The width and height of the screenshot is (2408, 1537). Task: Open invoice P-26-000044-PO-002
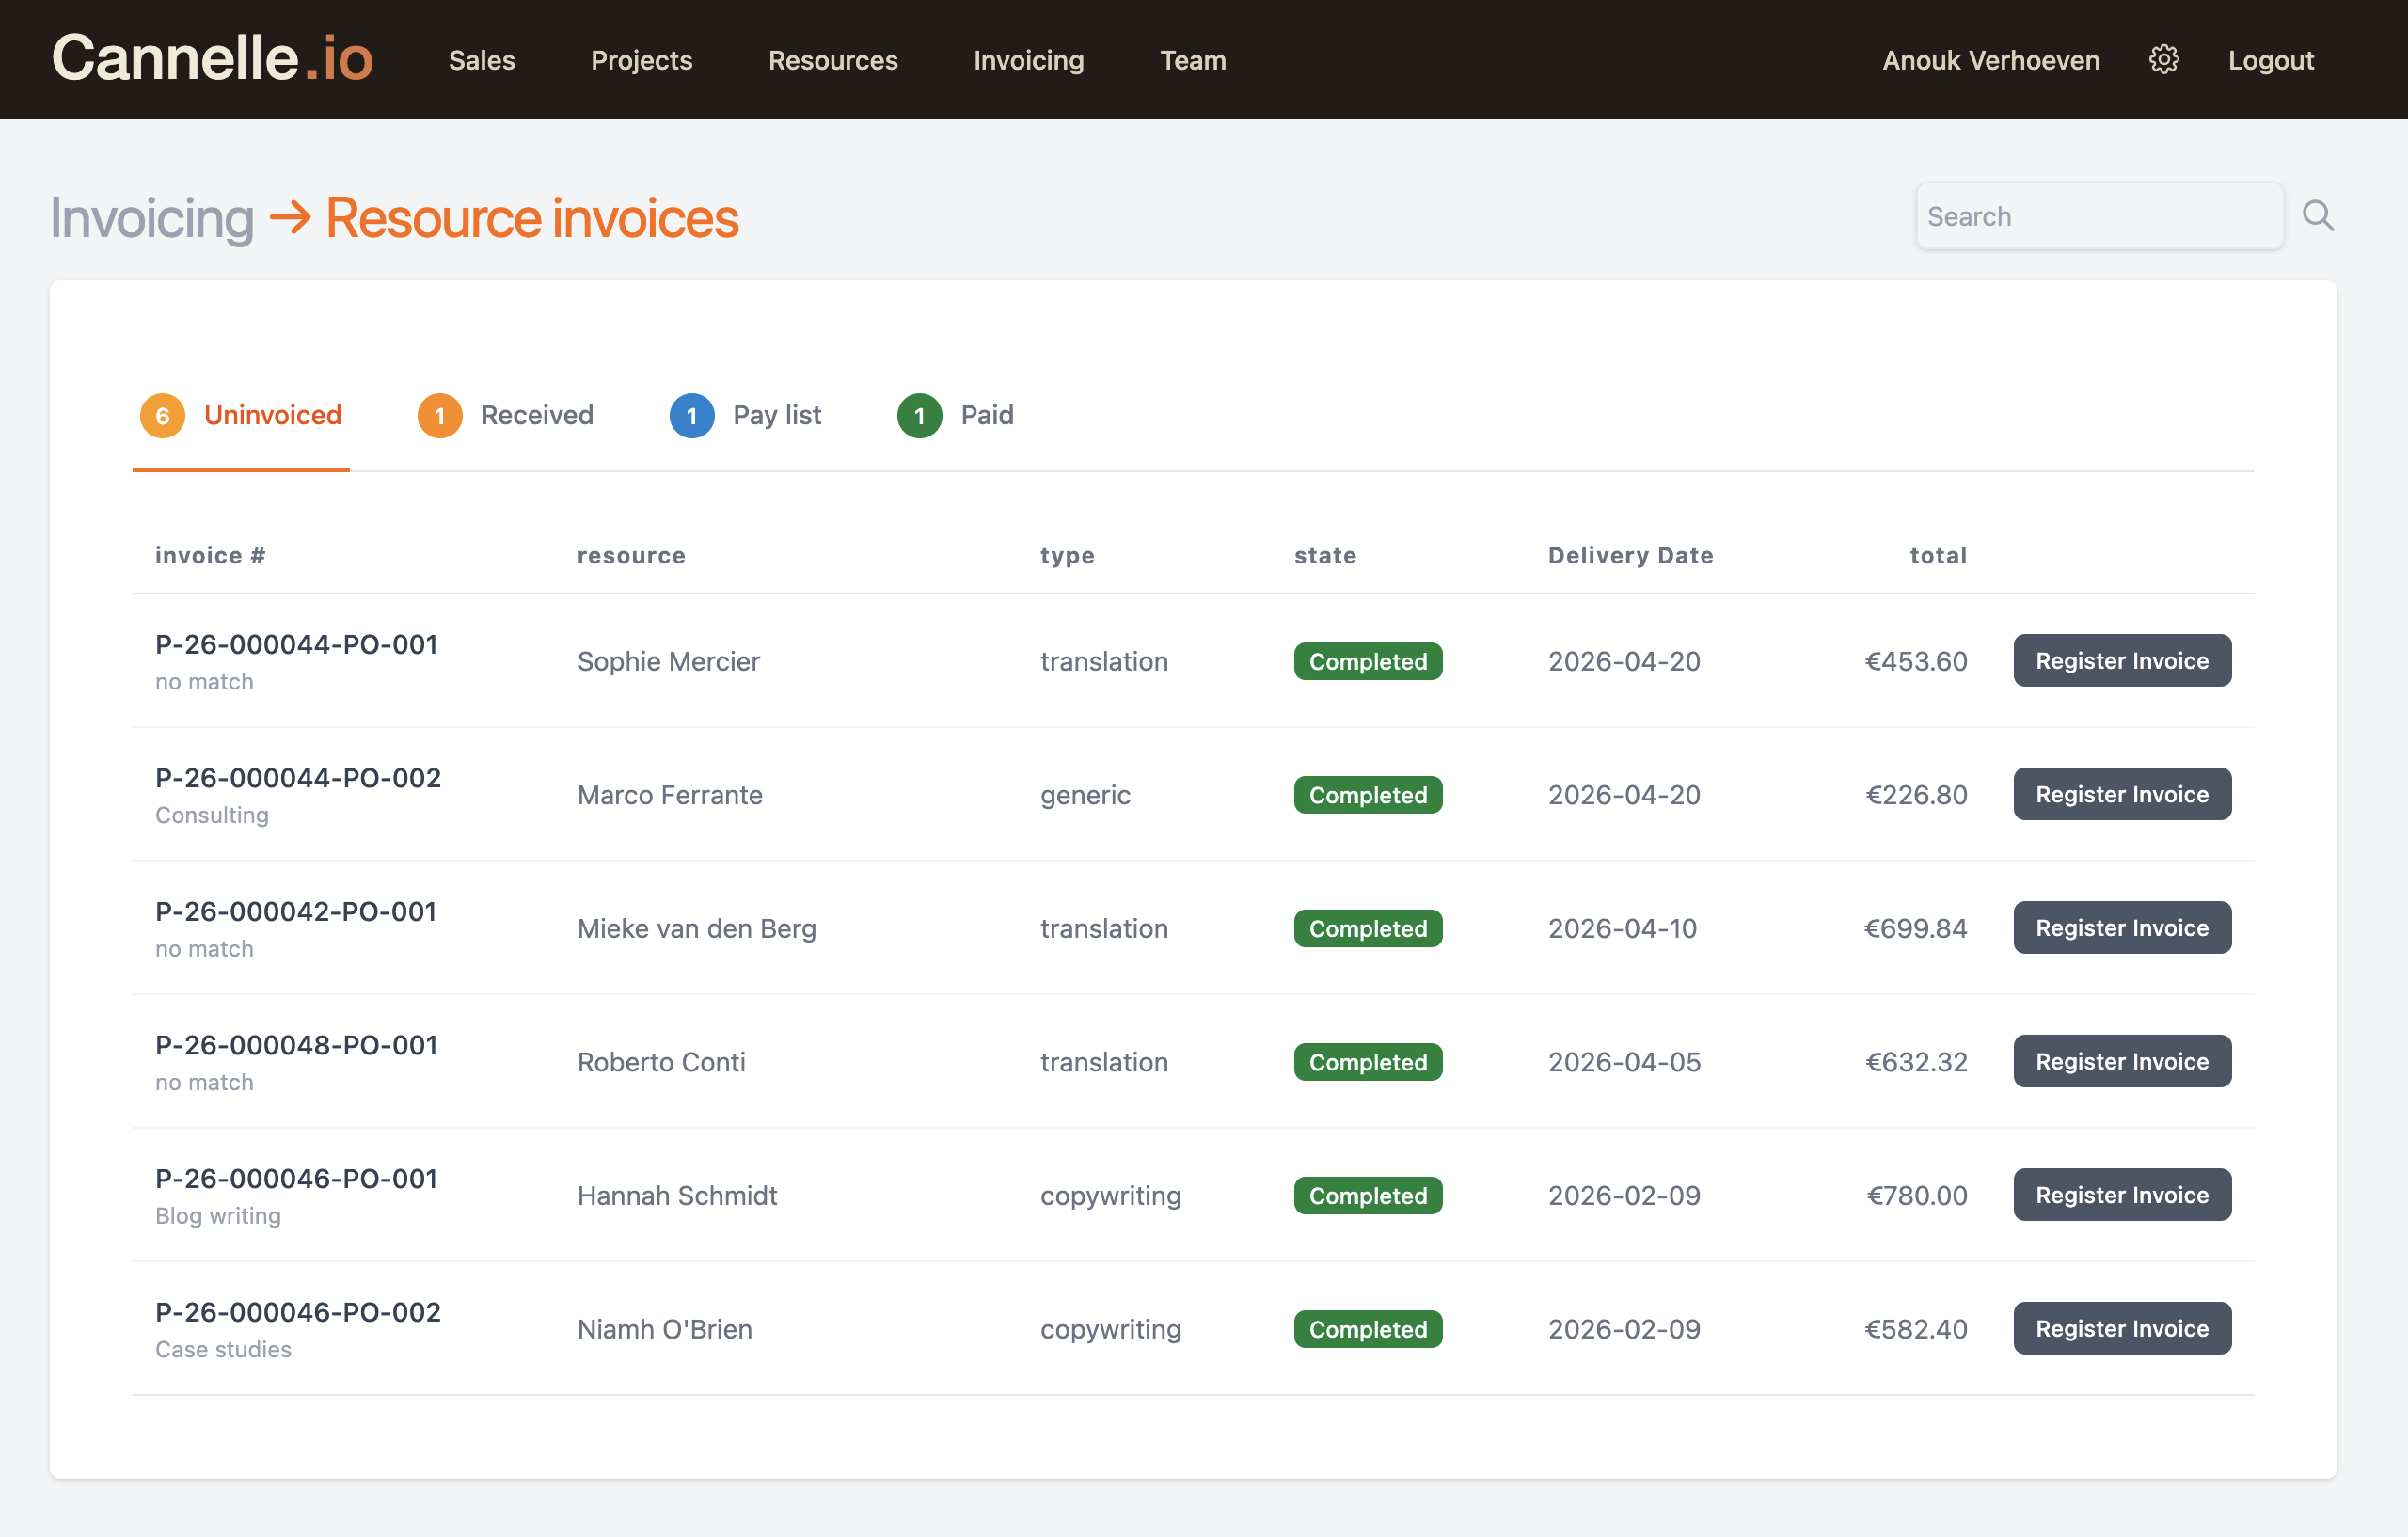(298, 778)
